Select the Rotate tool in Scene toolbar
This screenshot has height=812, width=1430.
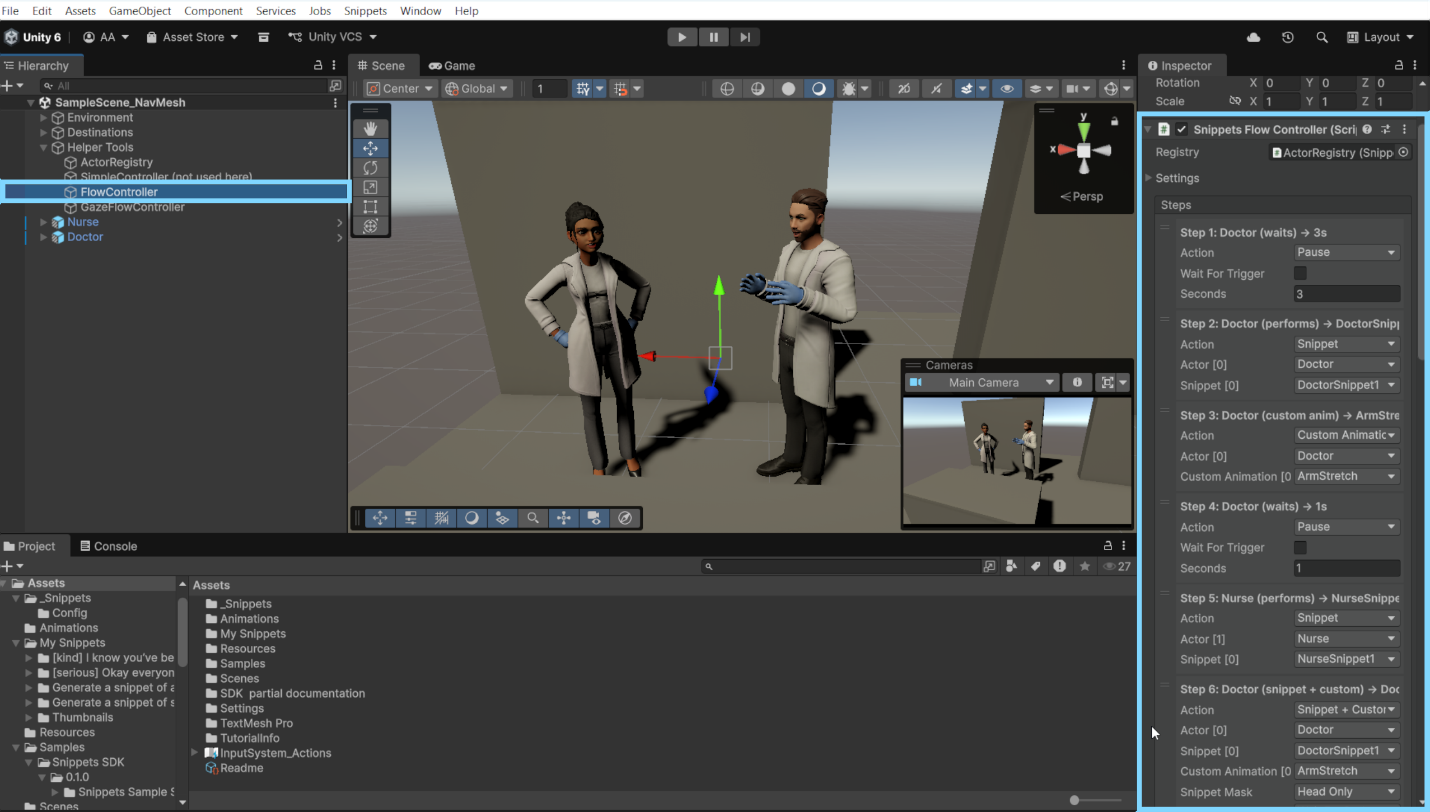370,167
